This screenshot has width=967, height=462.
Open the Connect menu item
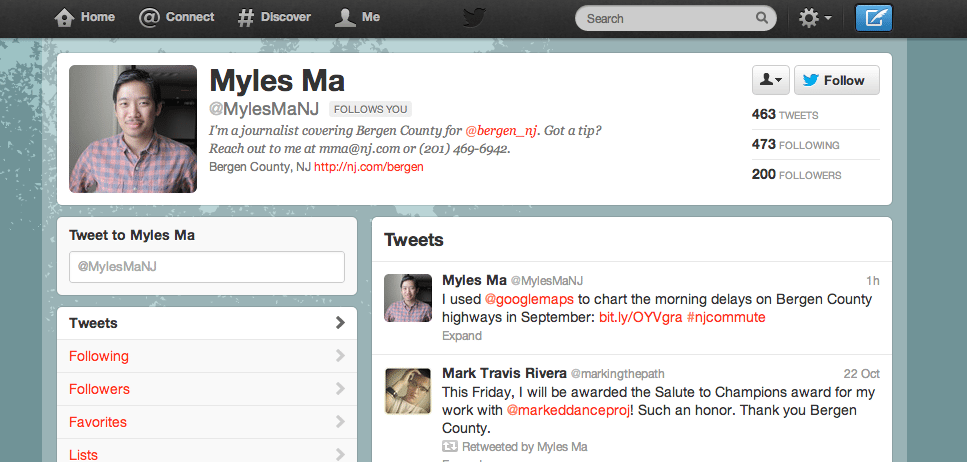tap(176, 17)
